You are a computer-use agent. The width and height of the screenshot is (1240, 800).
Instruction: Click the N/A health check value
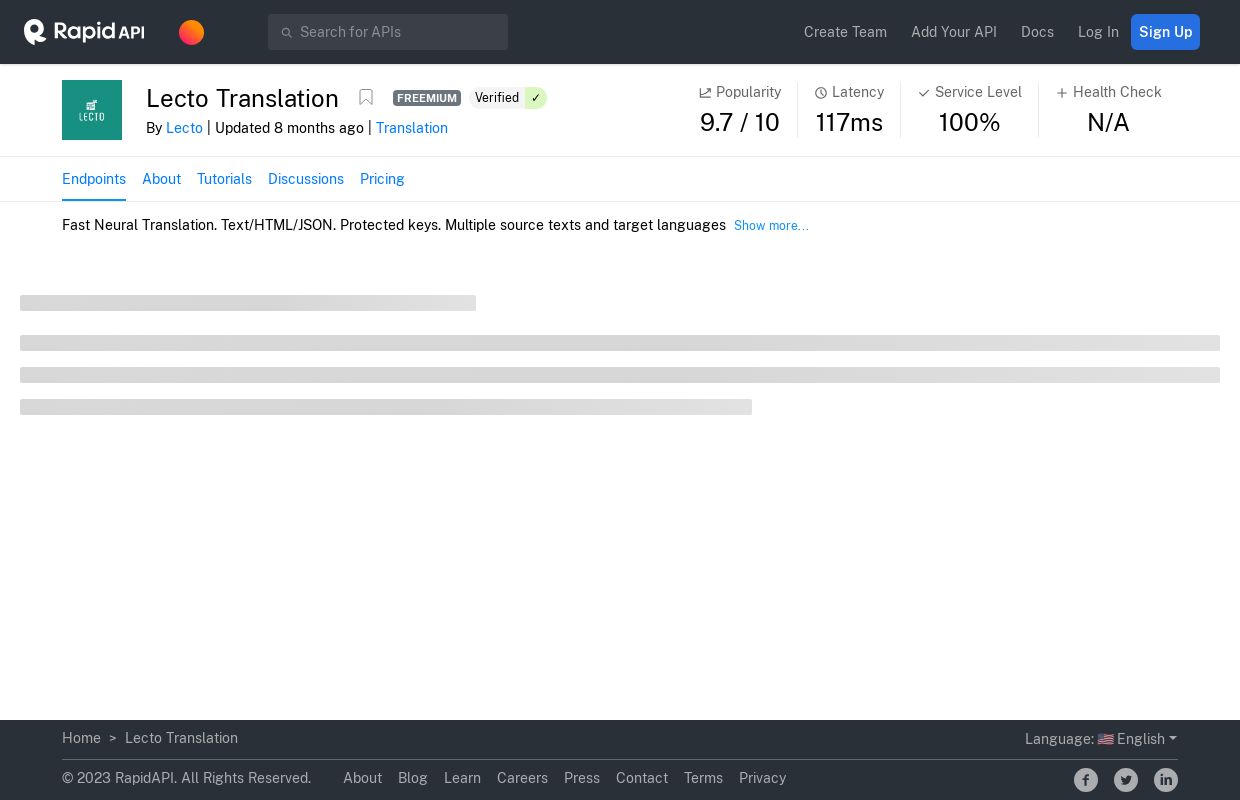point(1108,122)
